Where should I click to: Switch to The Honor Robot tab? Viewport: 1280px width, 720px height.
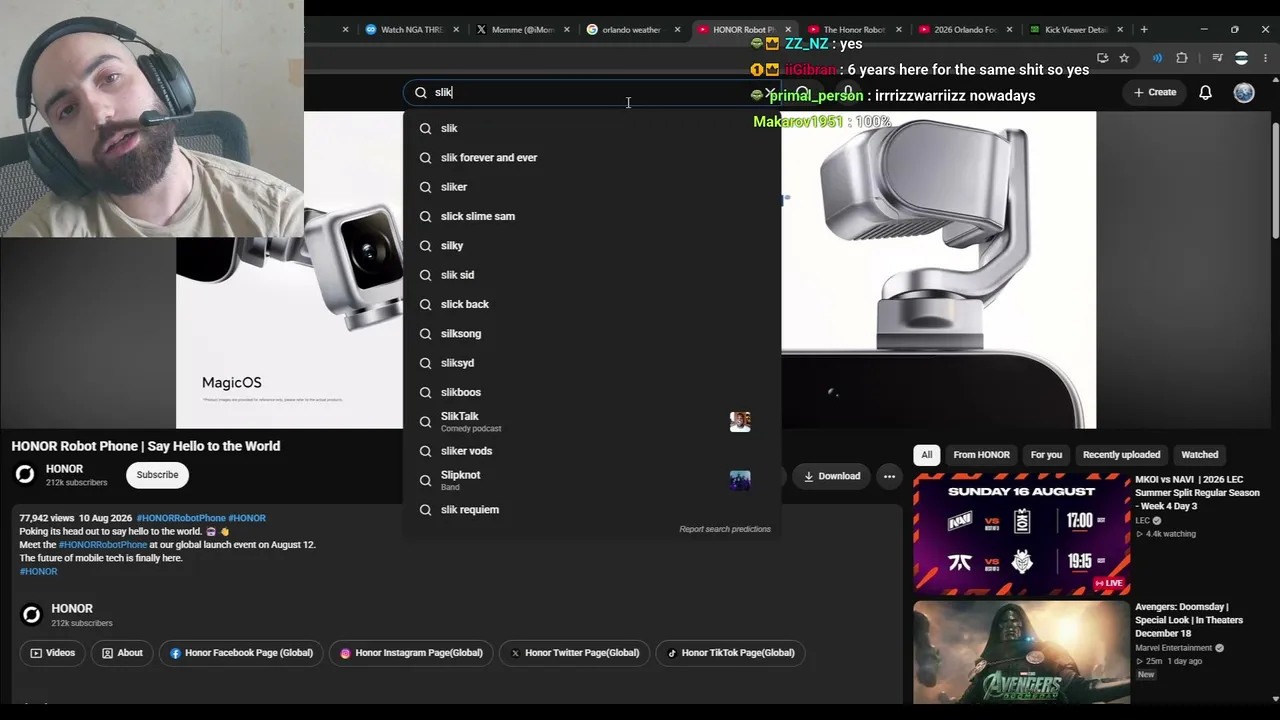click(x=853, y=30)
